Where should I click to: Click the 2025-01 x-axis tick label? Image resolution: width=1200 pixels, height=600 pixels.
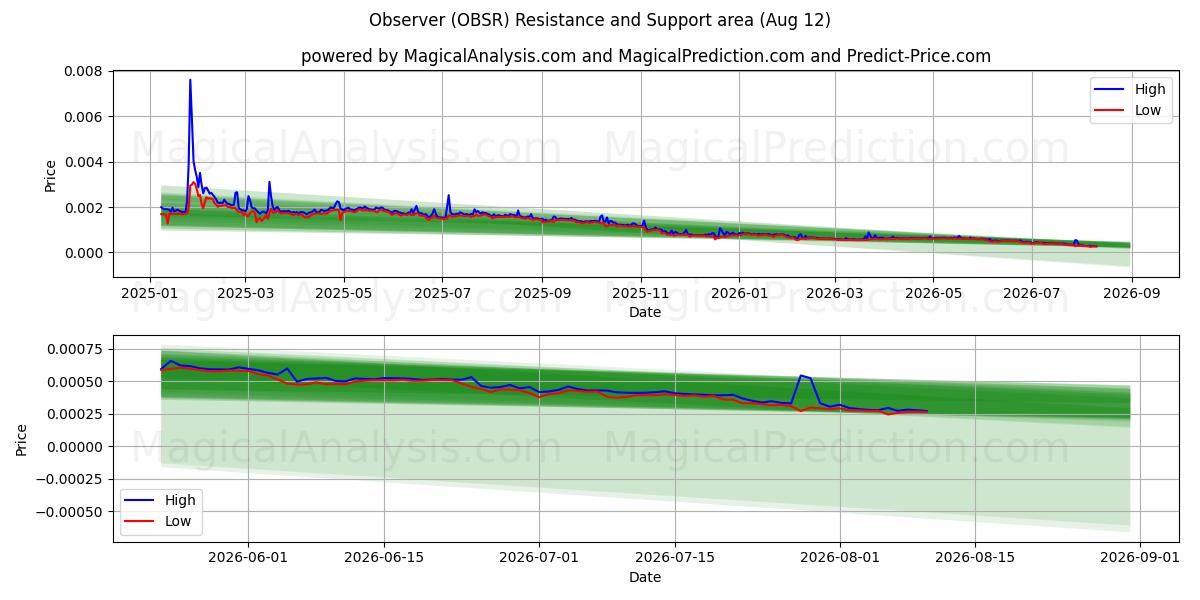point(150,293)
